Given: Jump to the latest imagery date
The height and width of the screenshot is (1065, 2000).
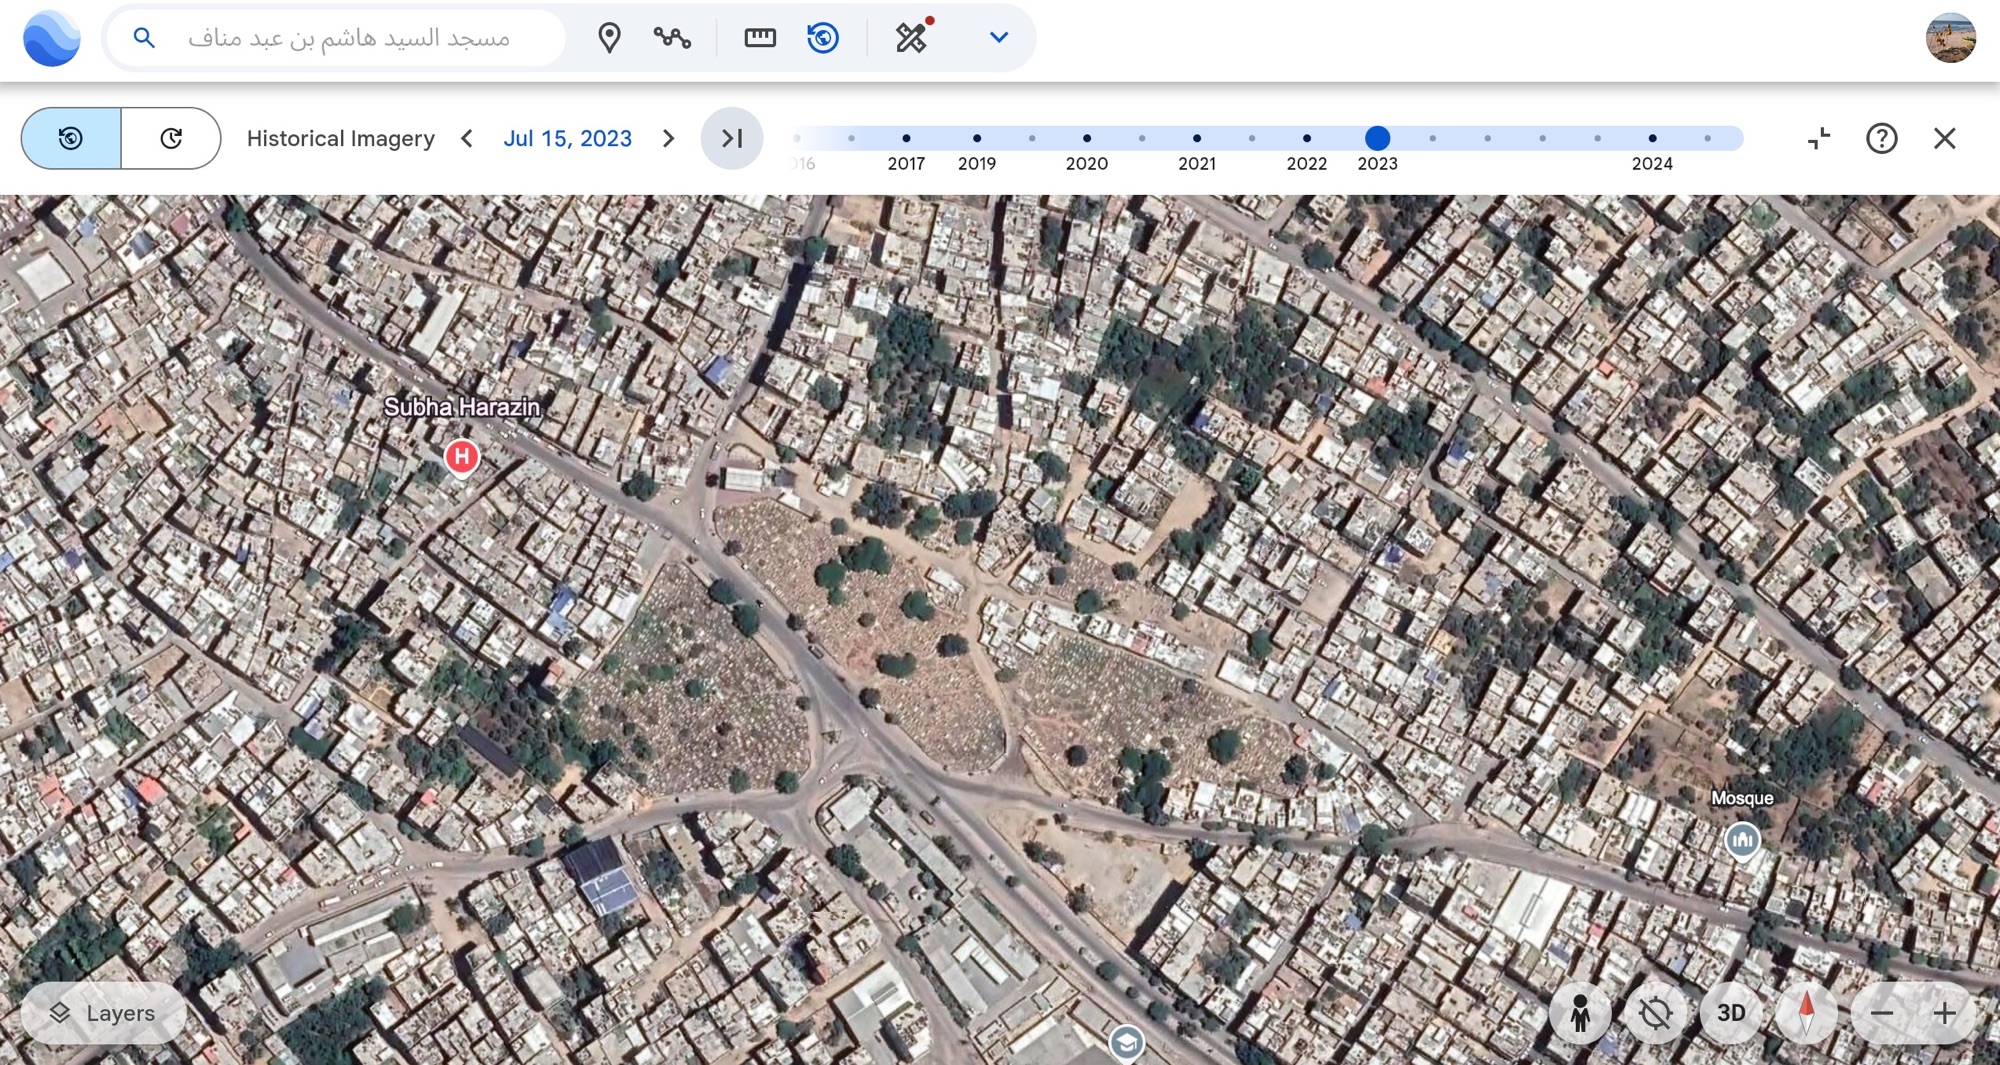Looking at the screenshot, I should 732,138.
